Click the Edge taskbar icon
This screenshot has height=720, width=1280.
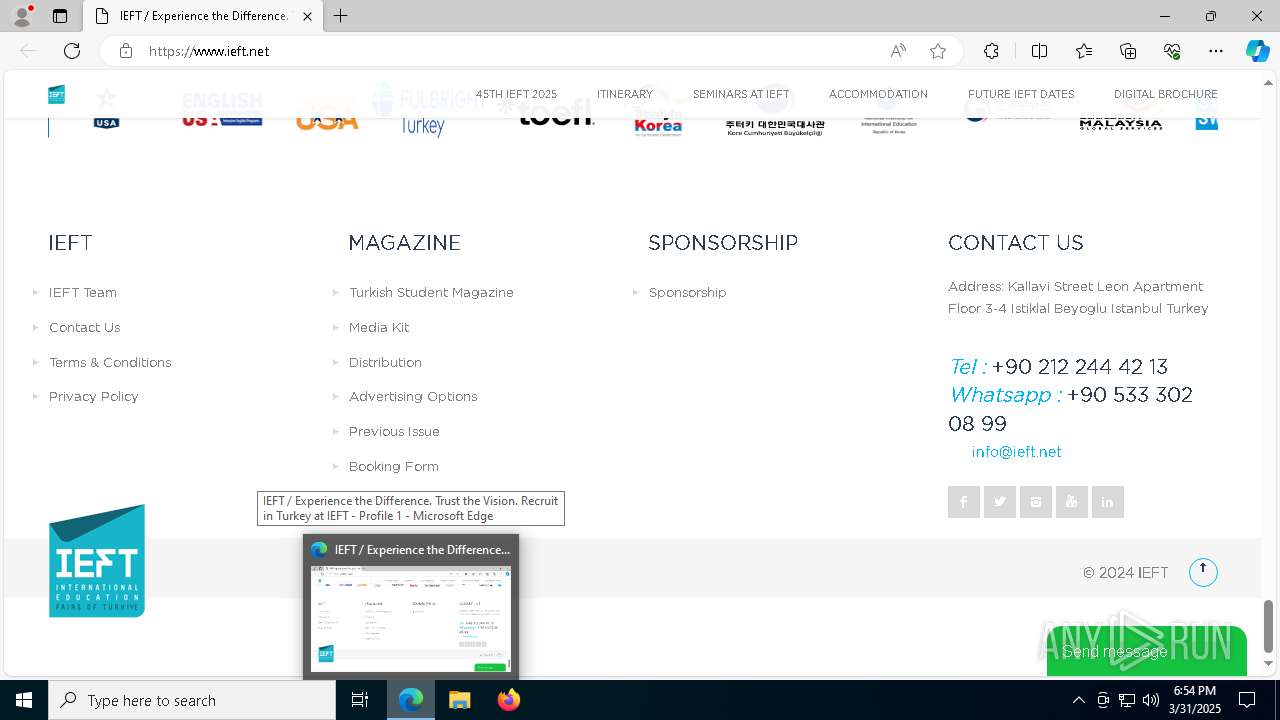(x=411, y=700)
